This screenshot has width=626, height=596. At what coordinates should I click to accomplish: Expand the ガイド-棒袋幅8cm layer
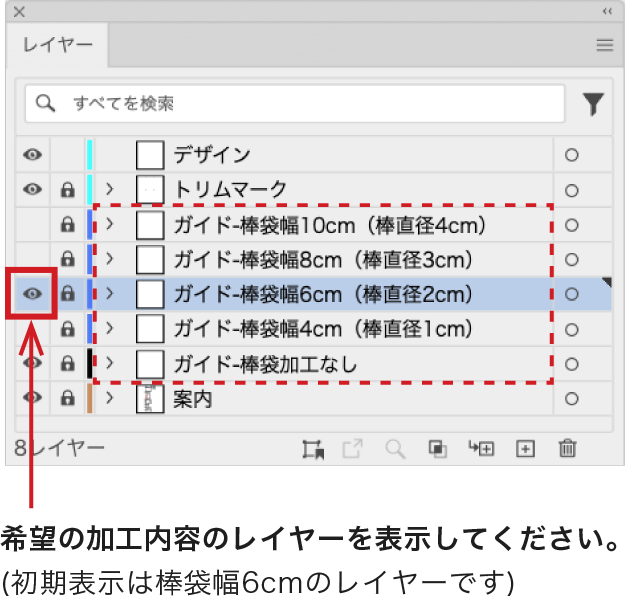click(110, 259)
